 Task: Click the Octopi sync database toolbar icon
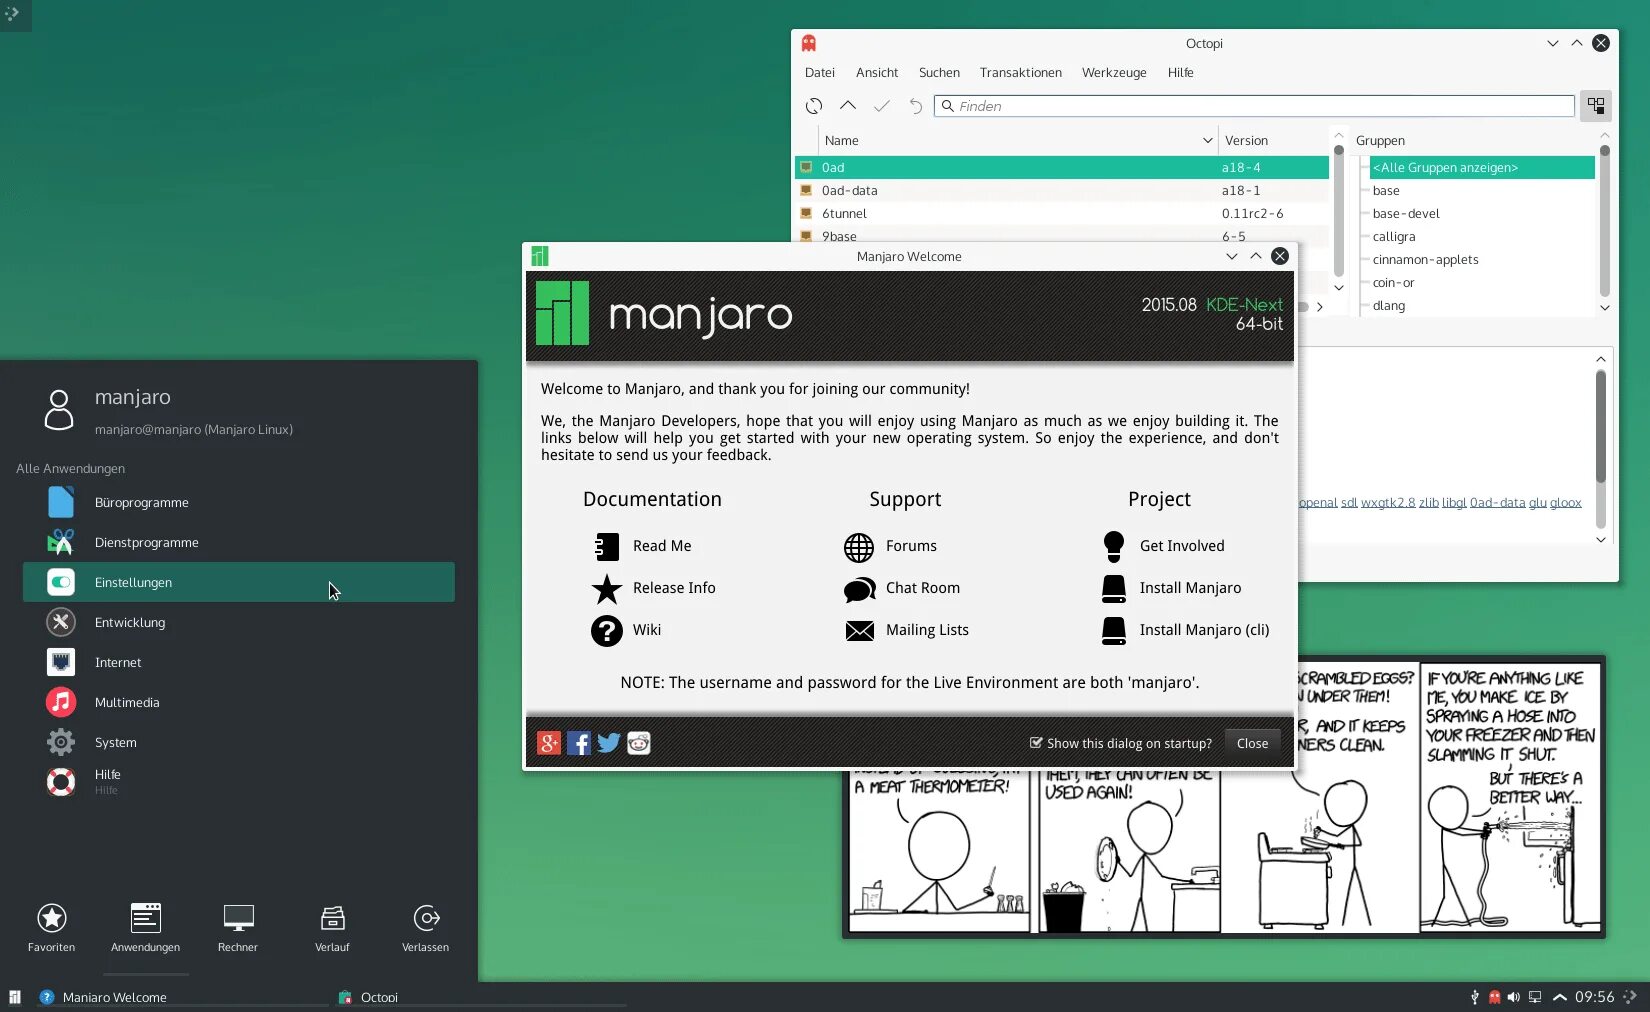click(x=814, y=106)
